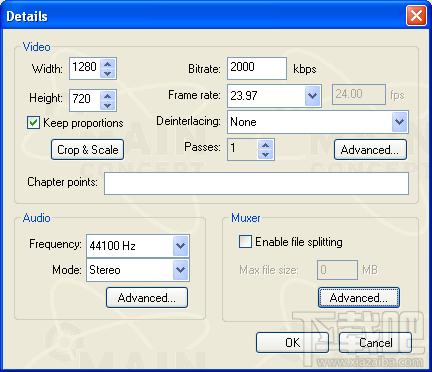Increase Passes with the up arrow

pyautogui.click(x=265, y=145)
